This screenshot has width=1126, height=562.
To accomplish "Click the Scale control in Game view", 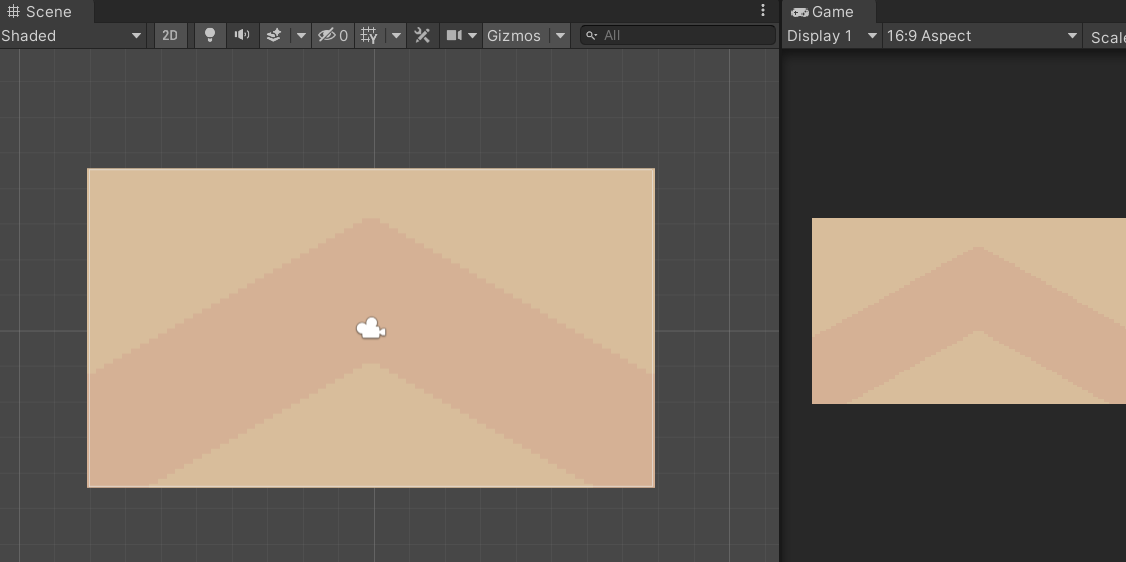I will (x=1106, y=37).
